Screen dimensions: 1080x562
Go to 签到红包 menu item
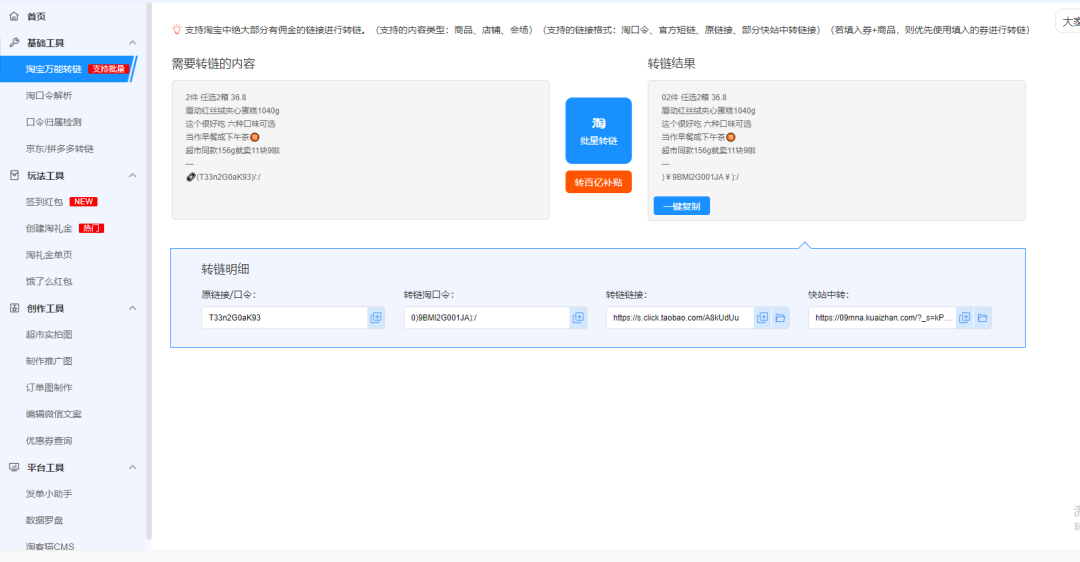pyautogui.click(x=44, y=202)
